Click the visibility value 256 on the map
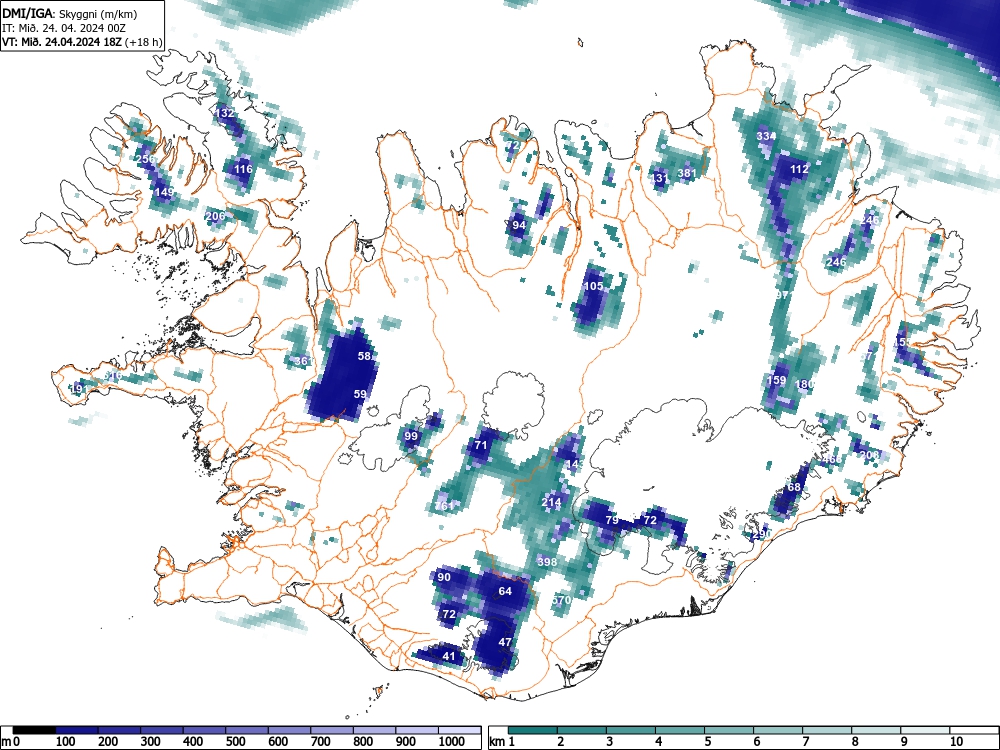This screenshot has width=1000, height=750. (x=145, y=159)
